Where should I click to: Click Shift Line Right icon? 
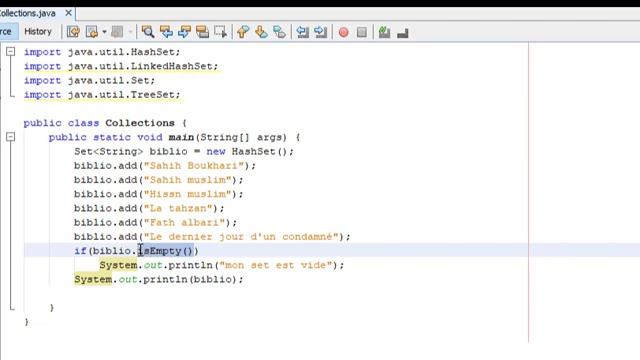click(x=321, y=32)
